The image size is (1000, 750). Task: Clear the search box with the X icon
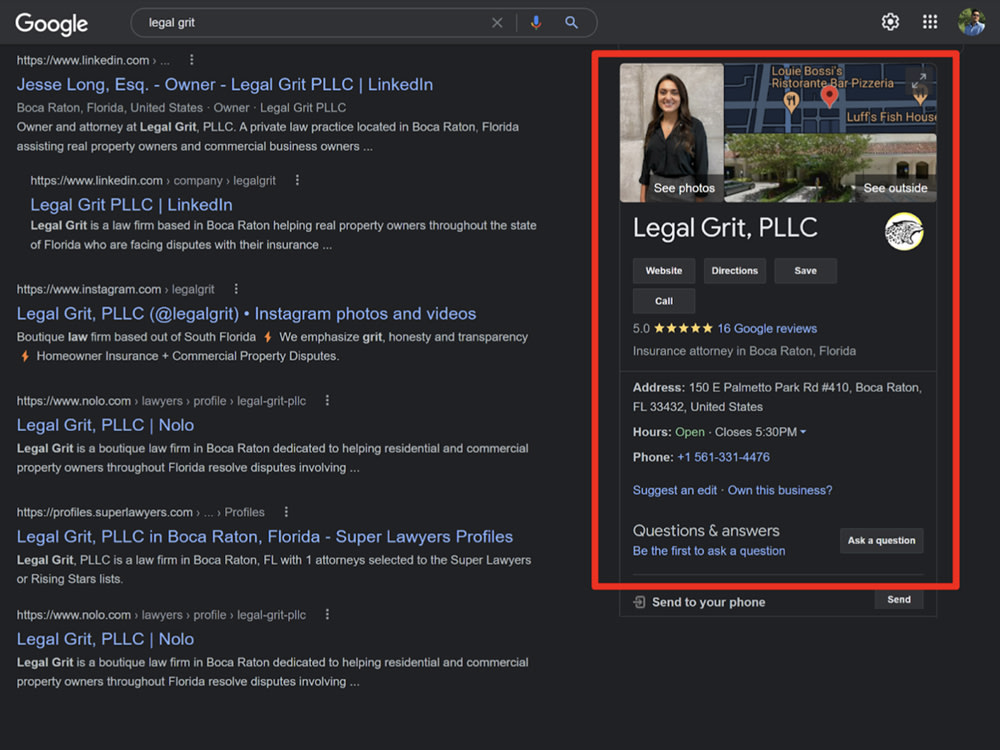pyautogui.click(x=497, y=23)
